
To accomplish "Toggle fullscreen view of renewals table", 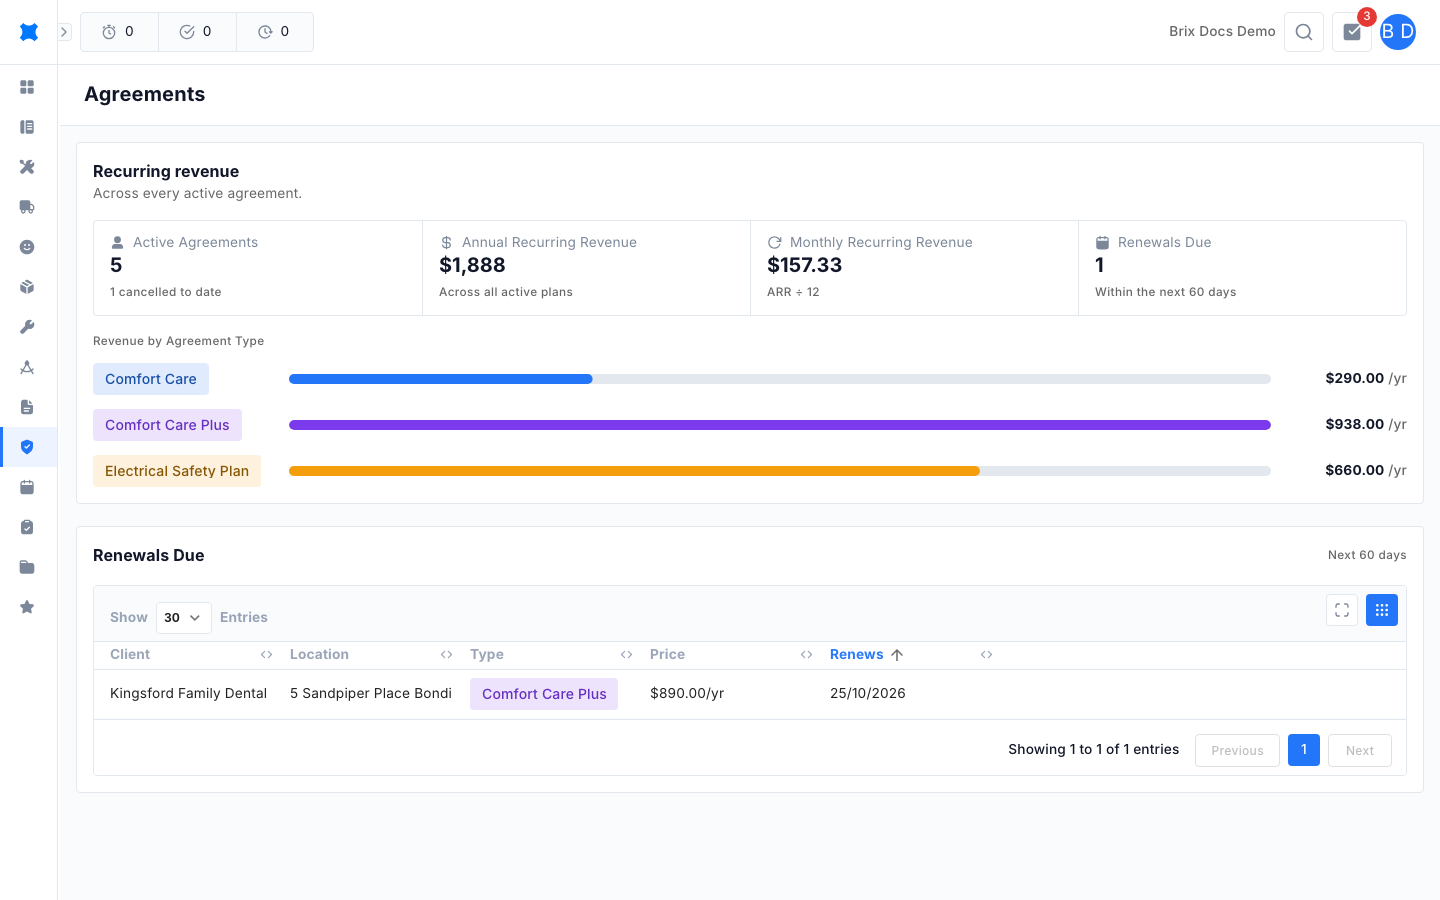I will (x=1342, y=610).
